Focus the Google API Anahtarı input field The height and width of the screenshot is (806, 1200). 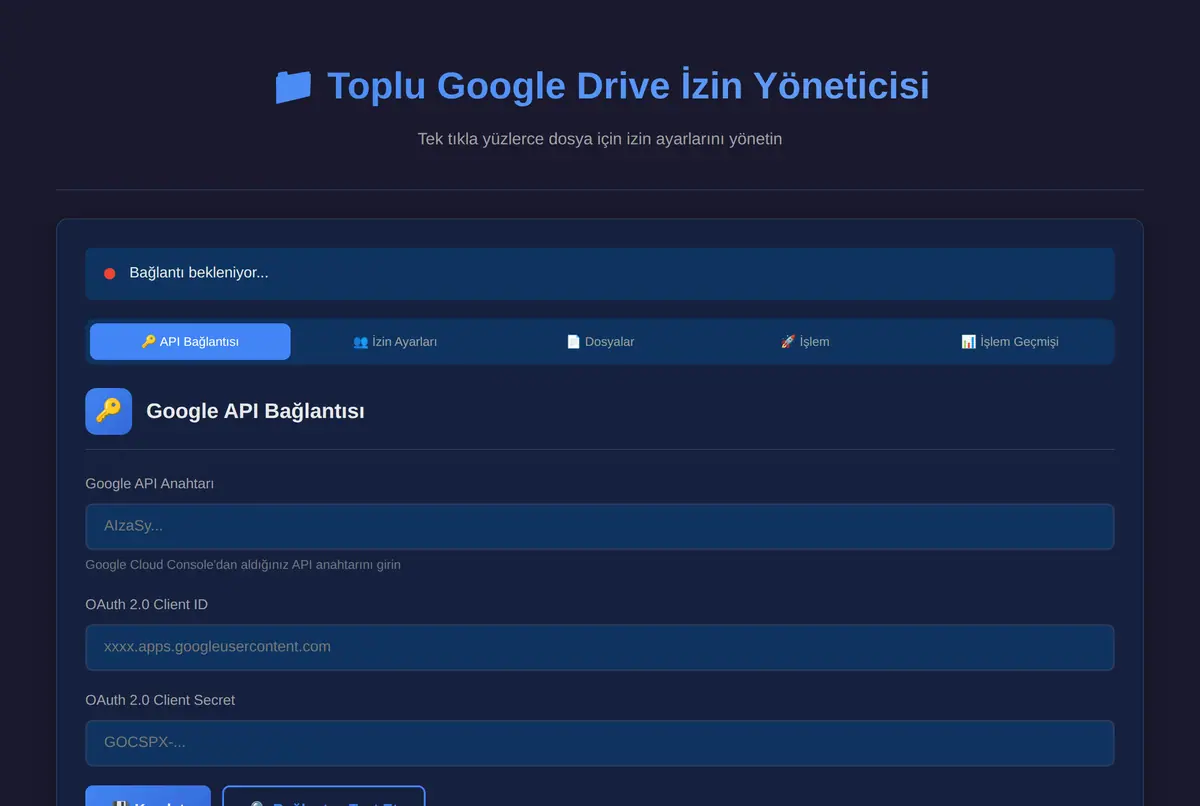click(600, 526)
